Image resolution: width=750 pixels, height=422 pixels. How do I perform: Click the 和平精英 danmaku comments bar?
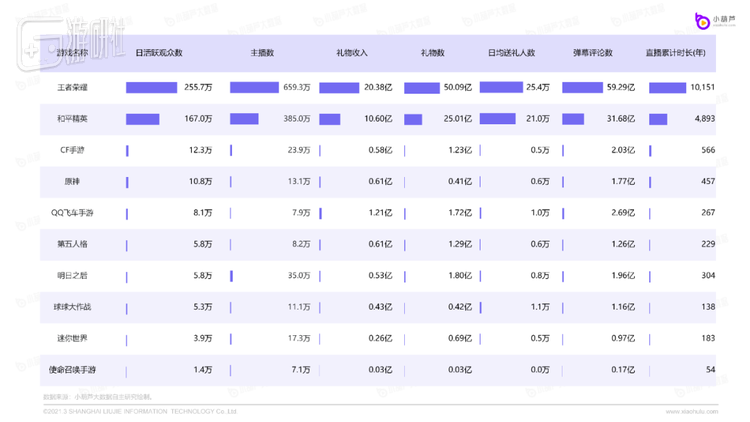tap(573, 119)
